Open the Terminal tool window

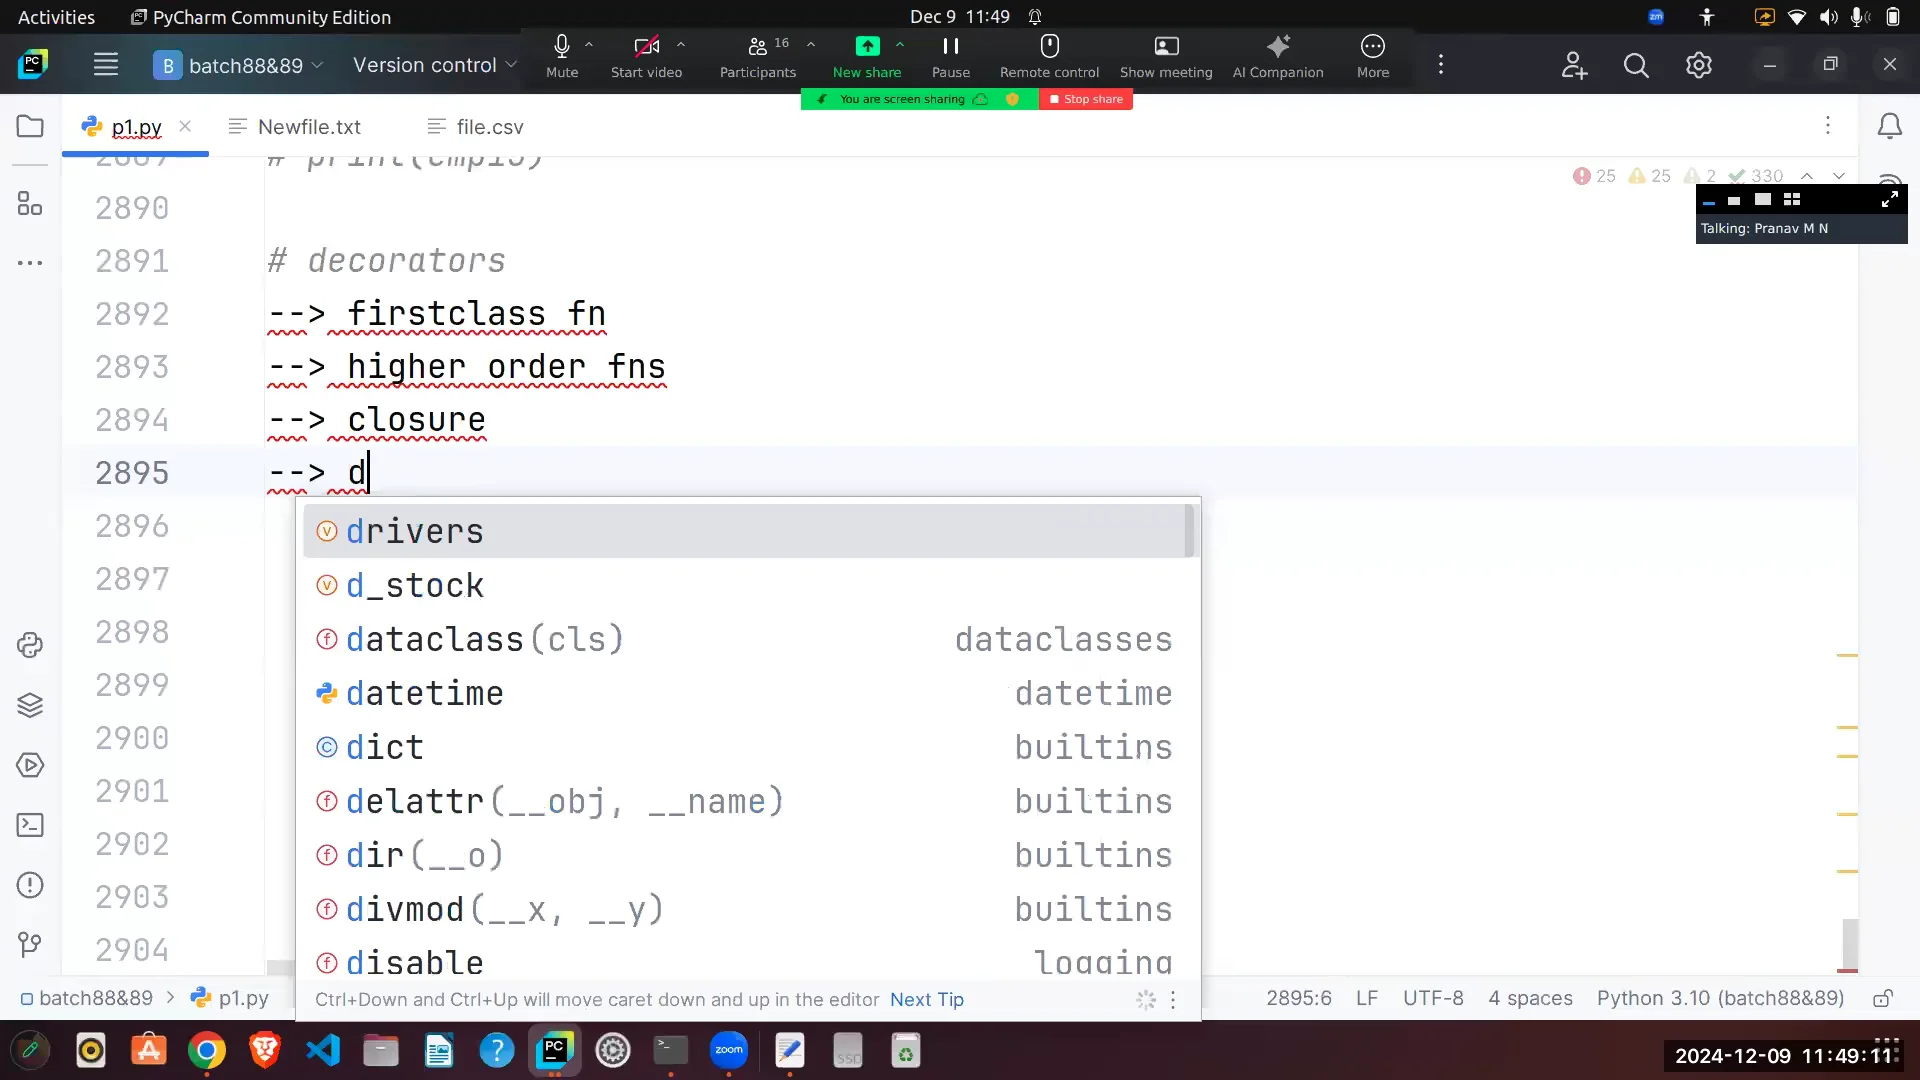pos(29,825)
